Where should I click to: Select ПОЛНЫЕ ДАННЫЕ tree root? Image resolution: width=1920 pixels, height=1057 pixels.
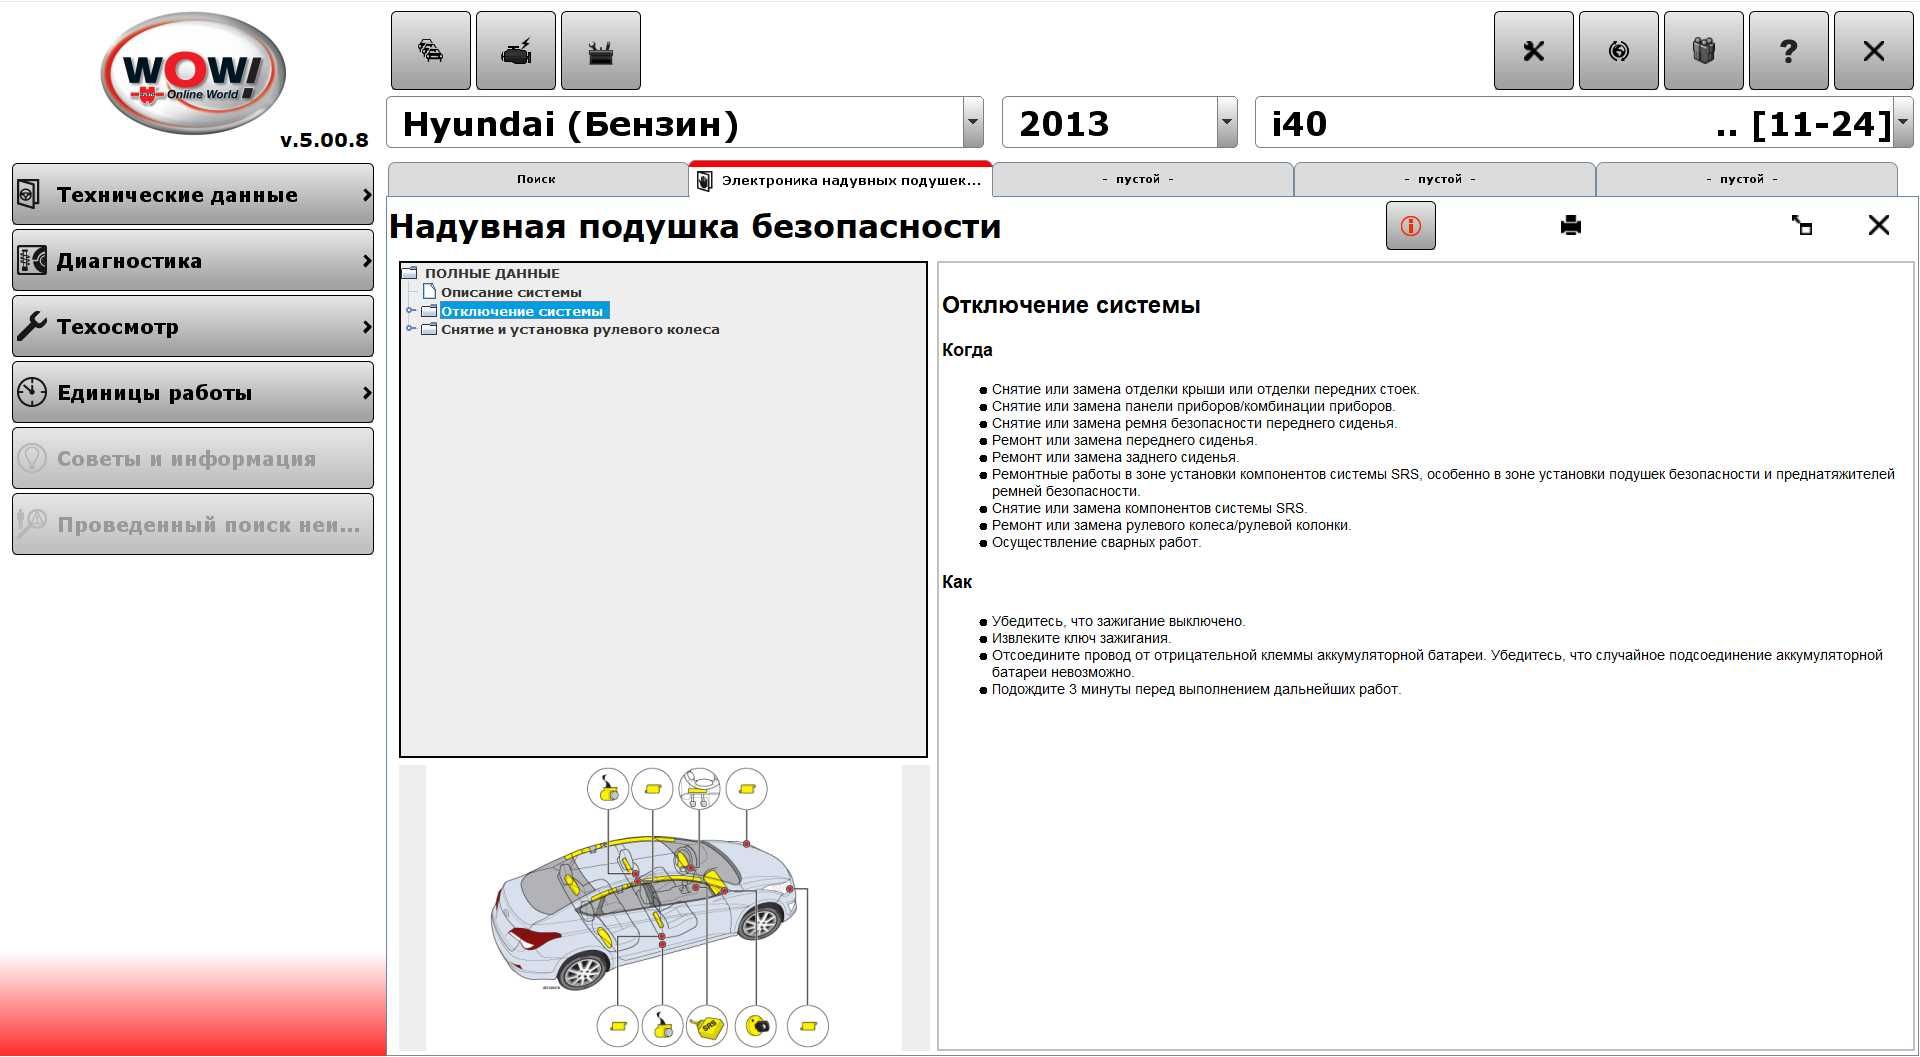tap(492, 273)
